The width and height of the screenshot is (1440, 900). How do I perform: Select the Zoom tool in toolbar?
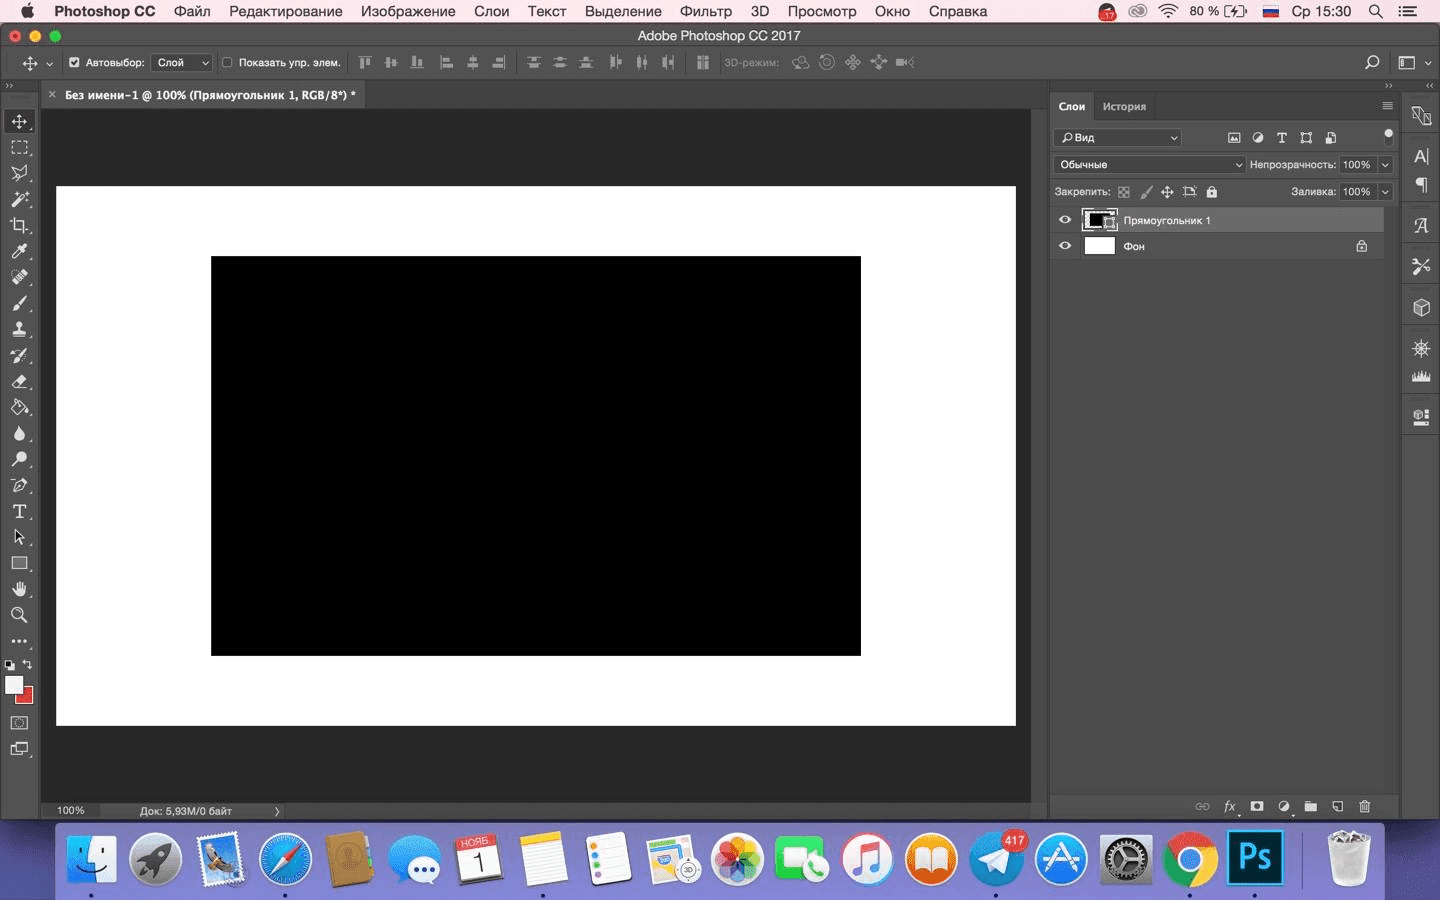(x=19, y=616)
